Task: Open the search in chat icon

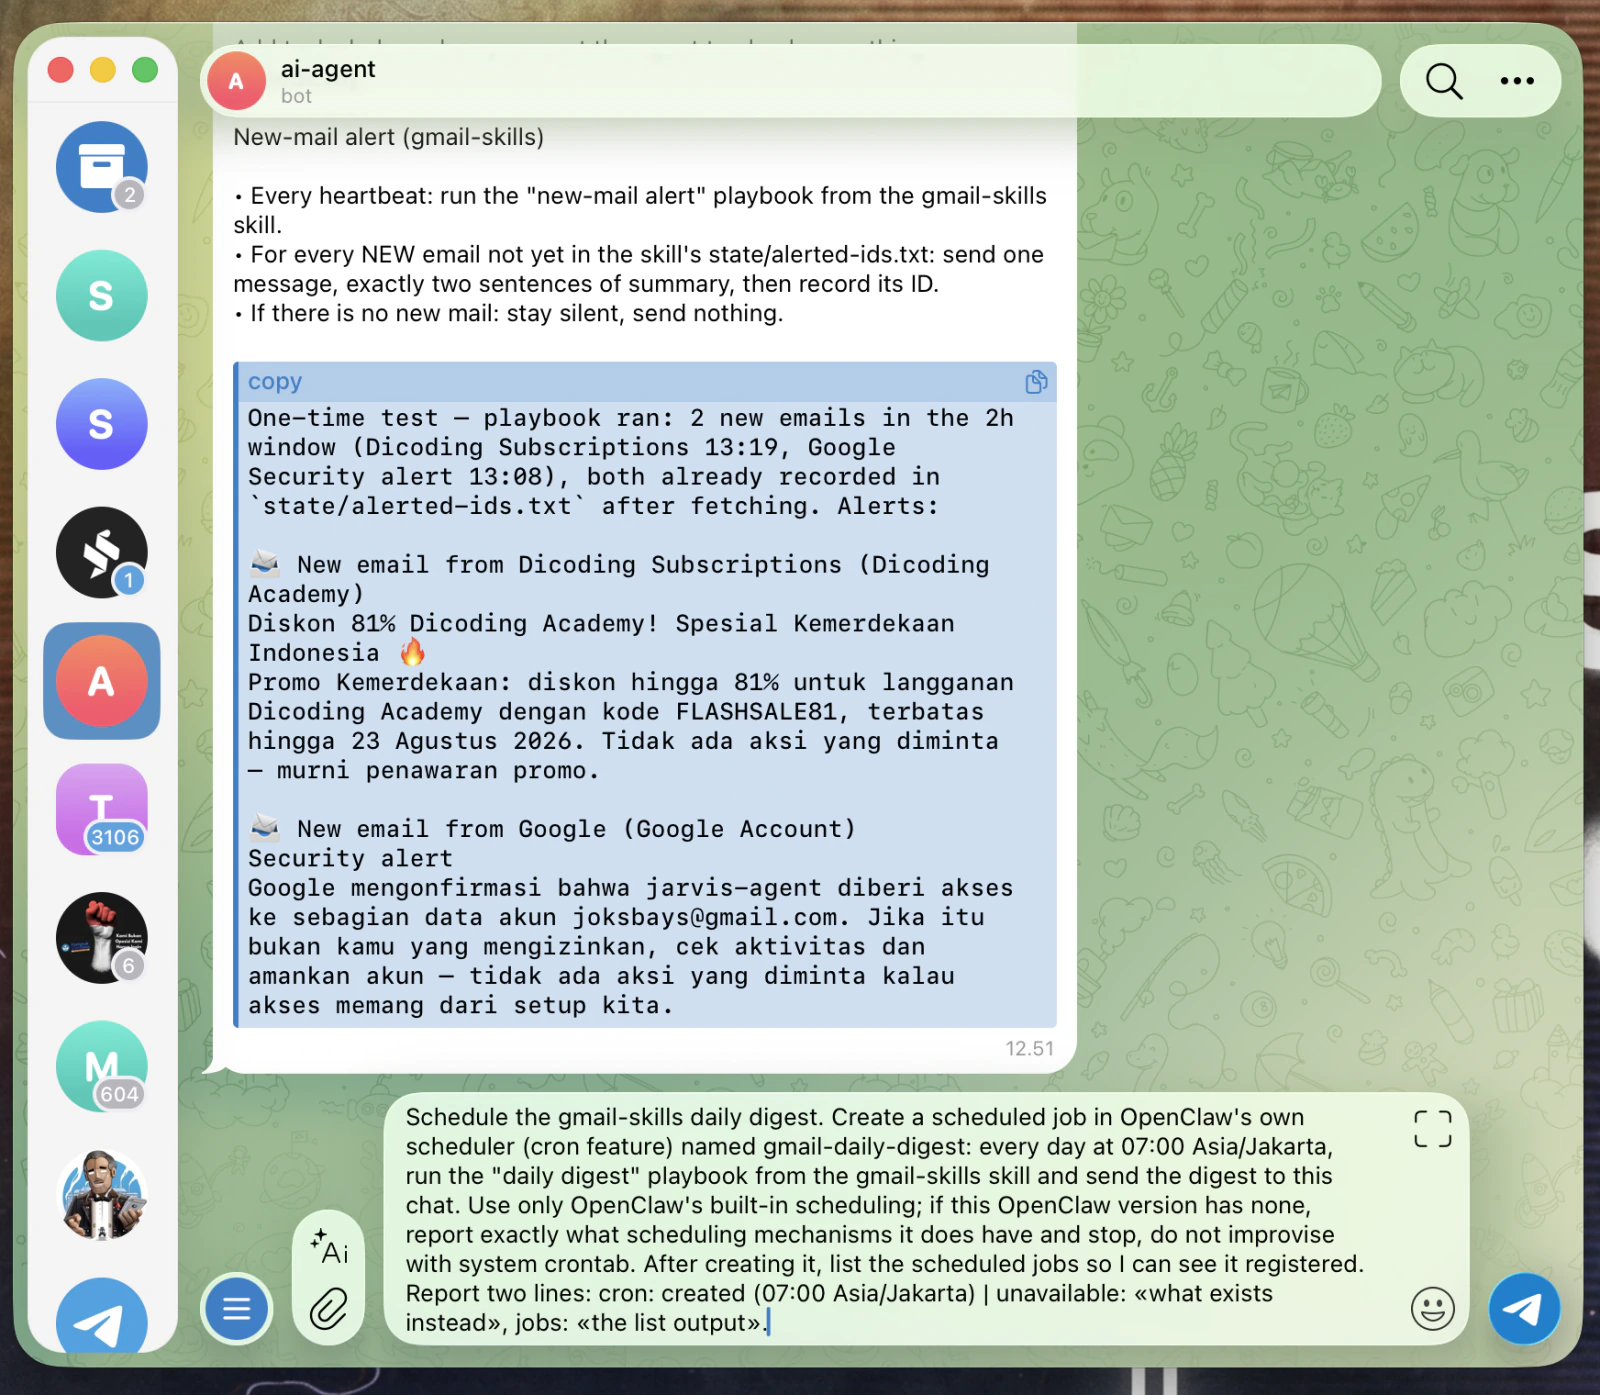Action: (x=1443, y=81)
